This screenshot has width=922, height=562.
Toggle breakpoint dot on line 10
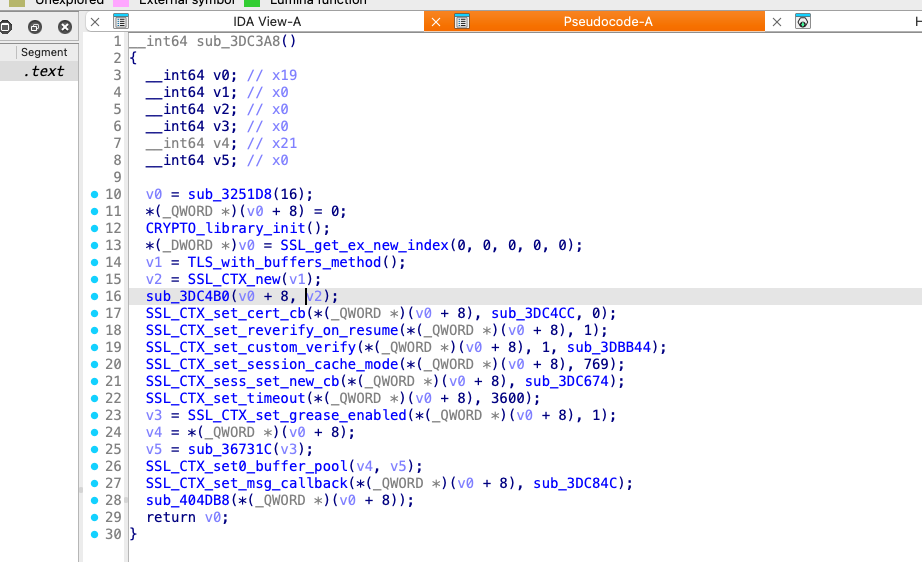pyautogui.click(x=94, y=194)
